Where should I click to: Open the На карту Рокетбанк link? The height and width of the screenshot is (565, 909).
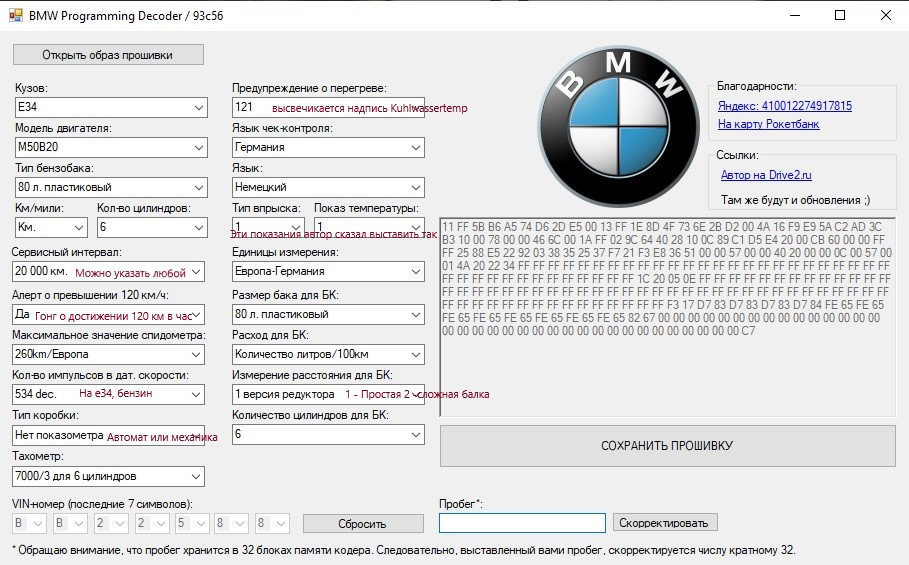[x=769, y=124]
